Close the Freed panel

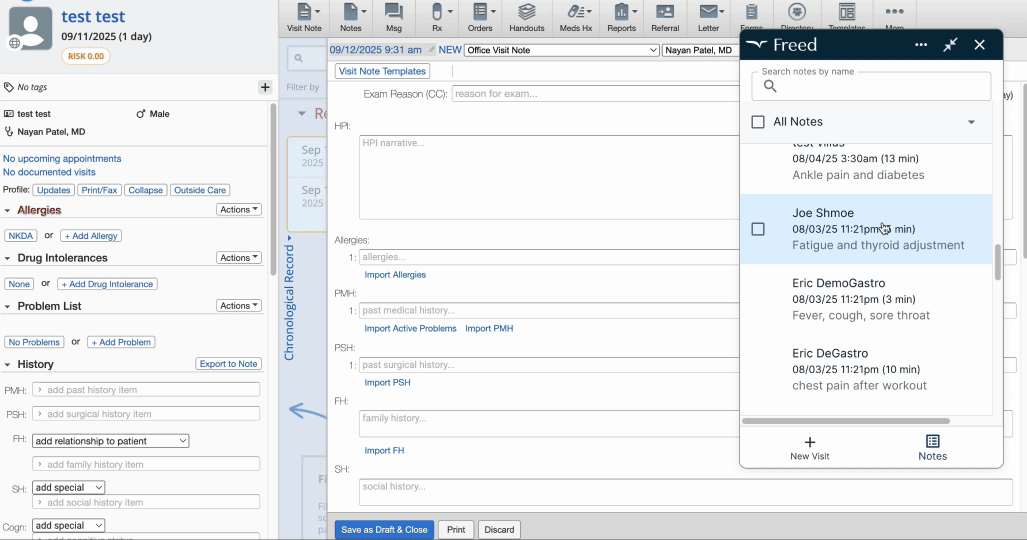tap(979, 45)
